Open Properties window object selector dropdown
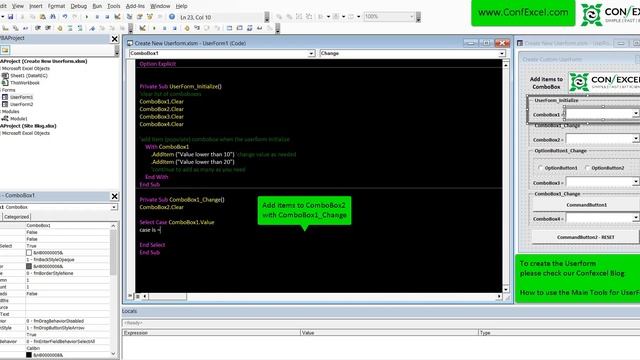The image size is (640, 360). click(114, 207)
